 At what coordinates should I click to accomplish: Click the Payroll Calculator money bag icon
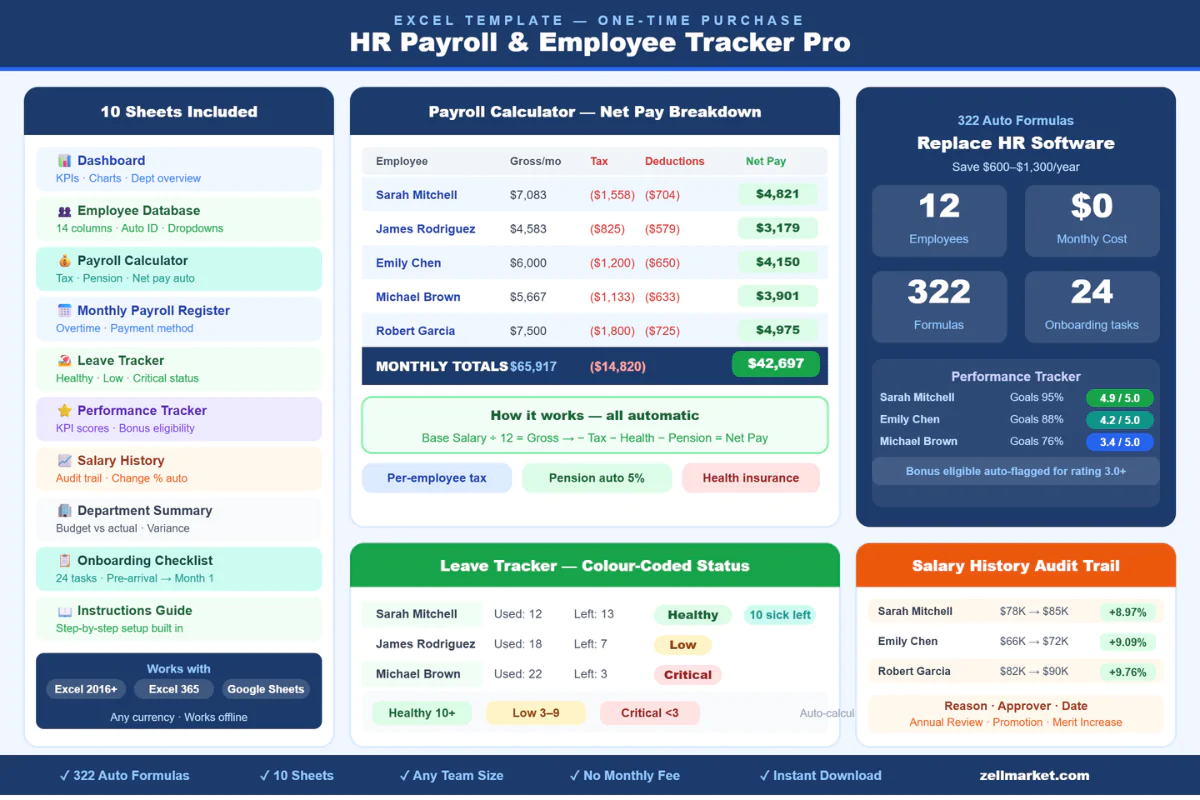(65, 261)
